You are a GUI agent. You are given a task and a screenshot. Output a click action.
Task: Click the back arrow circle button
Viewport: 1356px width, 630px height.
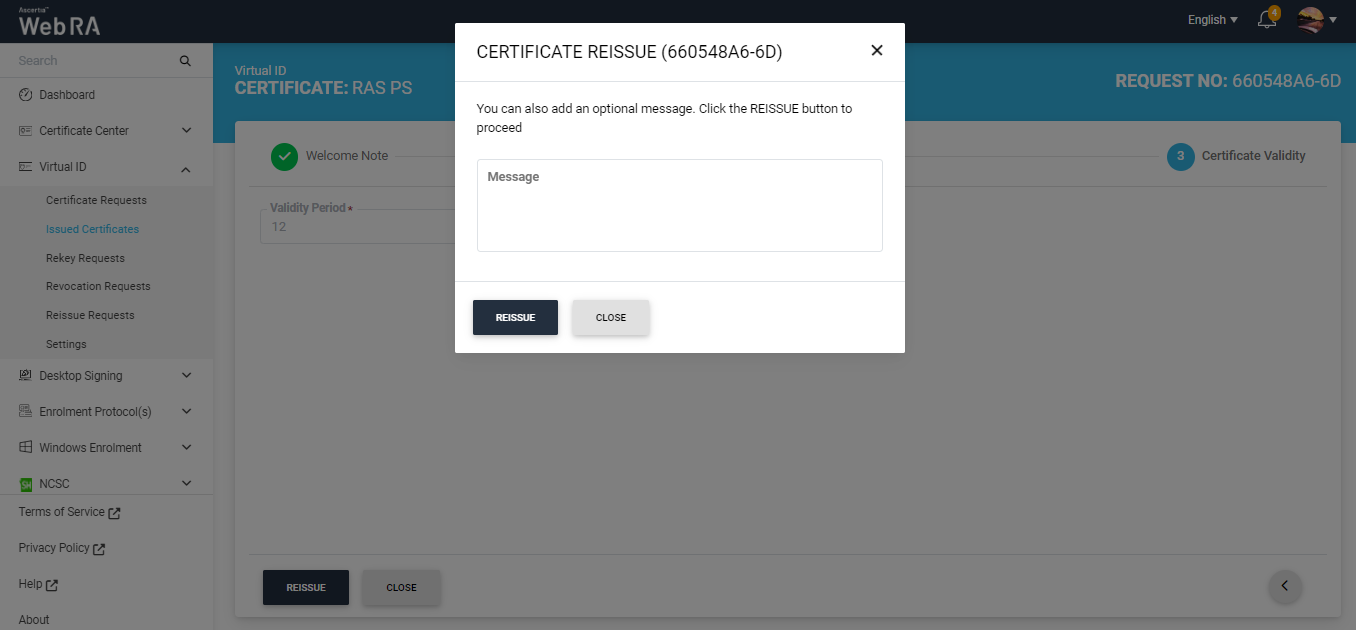(x=1285, y=586)
